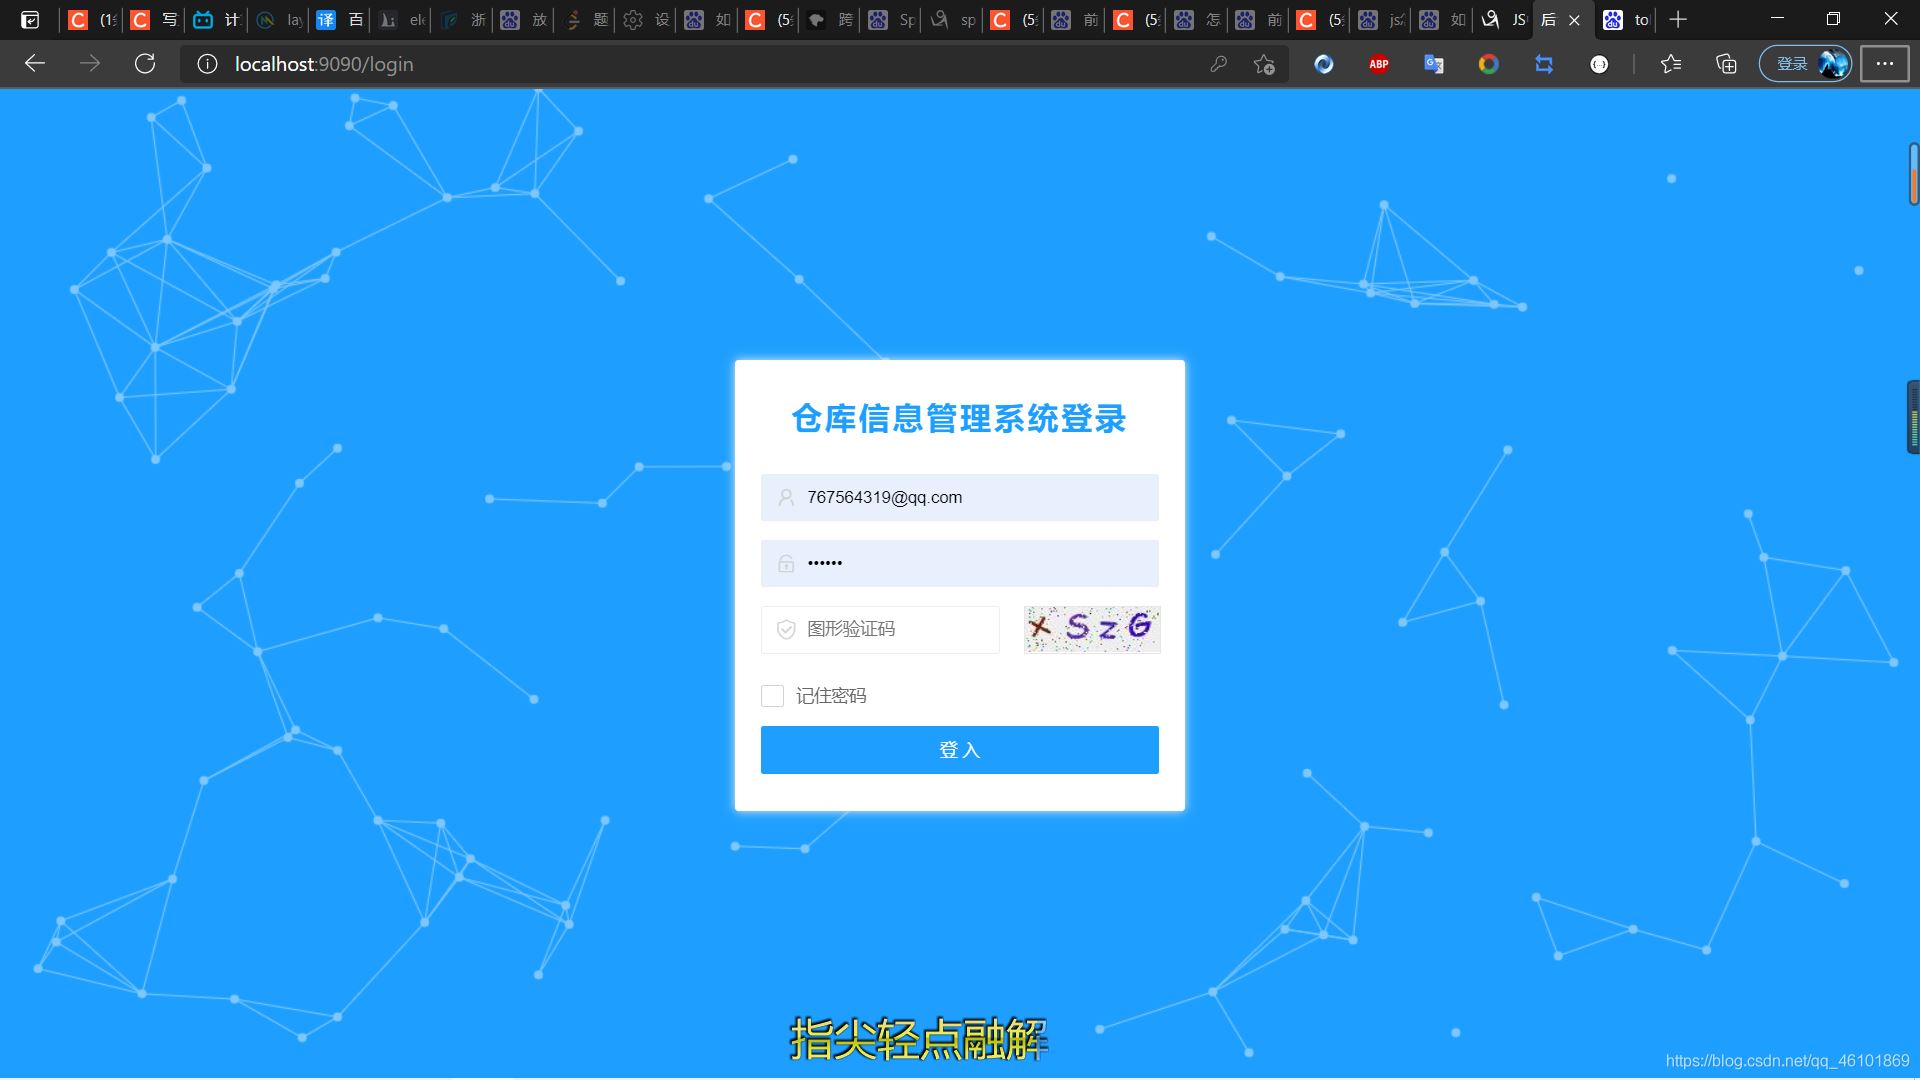
Task: Refresh the XSzG captcha image
Action: pos(1091,629)
